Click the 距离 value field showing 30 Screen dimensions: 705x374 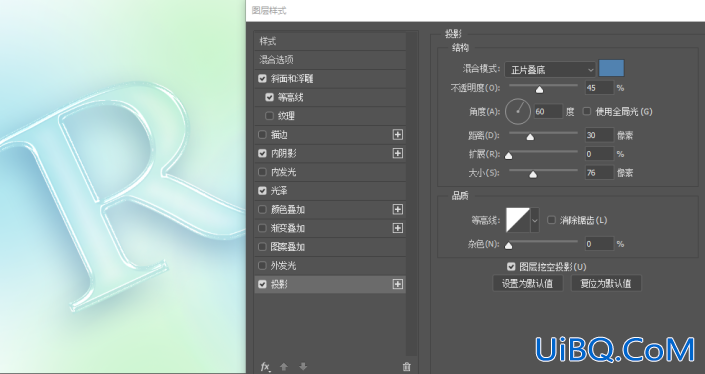[599, 135]
